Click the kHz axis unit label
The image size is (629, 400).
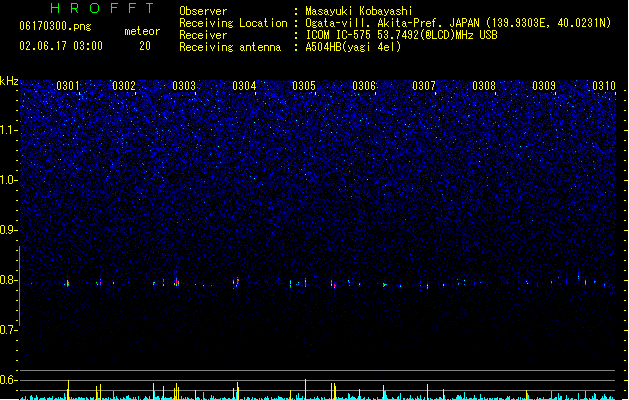coord(9,81)
